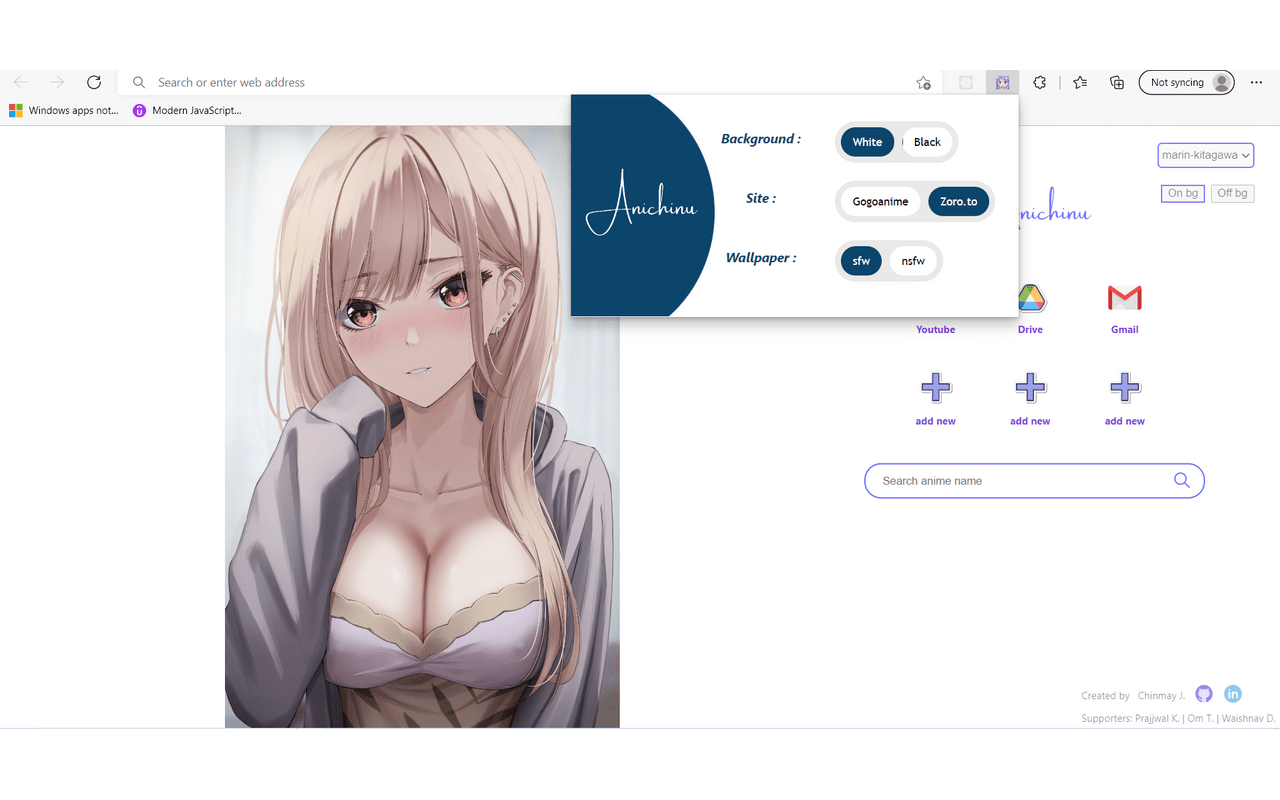Image resolution: width=1280 pixels, height=800 pixels.
Task: Click the browser forward arrow
Action: click(57, 82)
